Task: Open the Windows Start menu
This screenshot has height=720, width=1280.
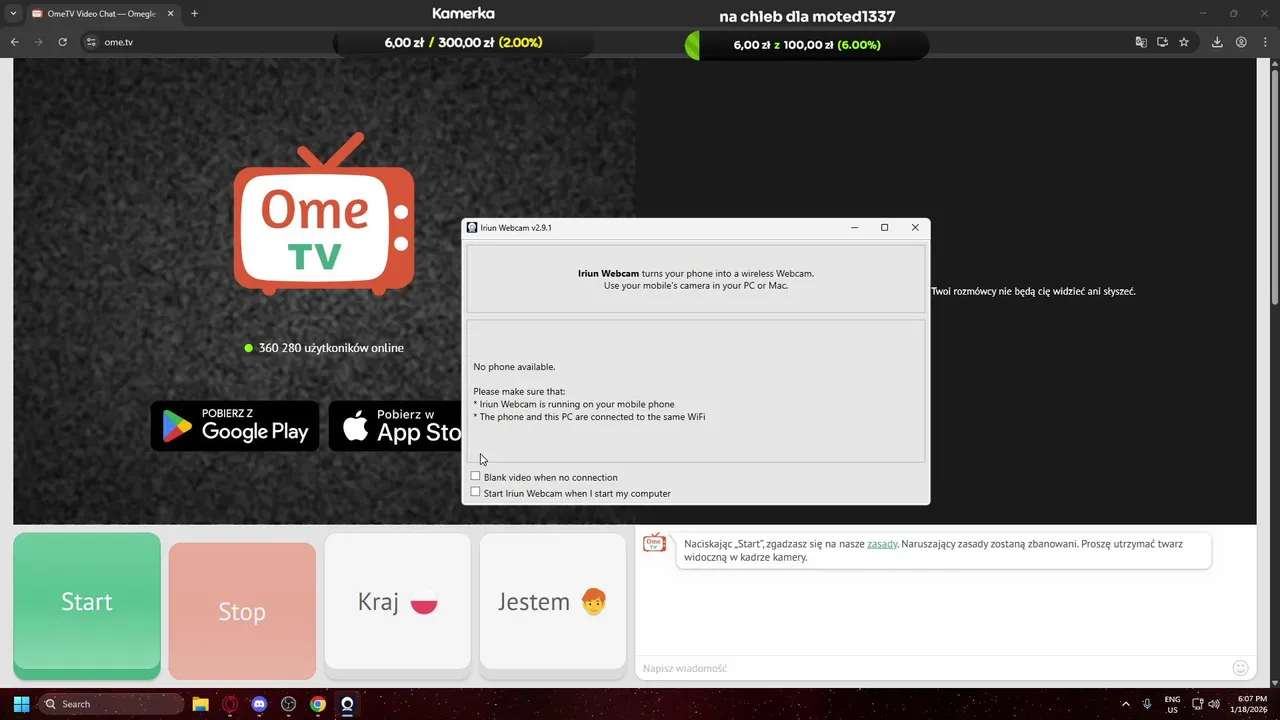Action: tap(21, 704)
